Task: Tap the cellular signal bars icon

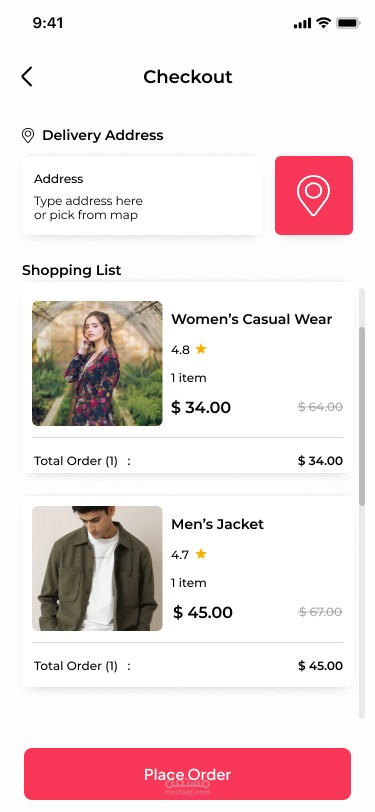Action: coord(302,23)
